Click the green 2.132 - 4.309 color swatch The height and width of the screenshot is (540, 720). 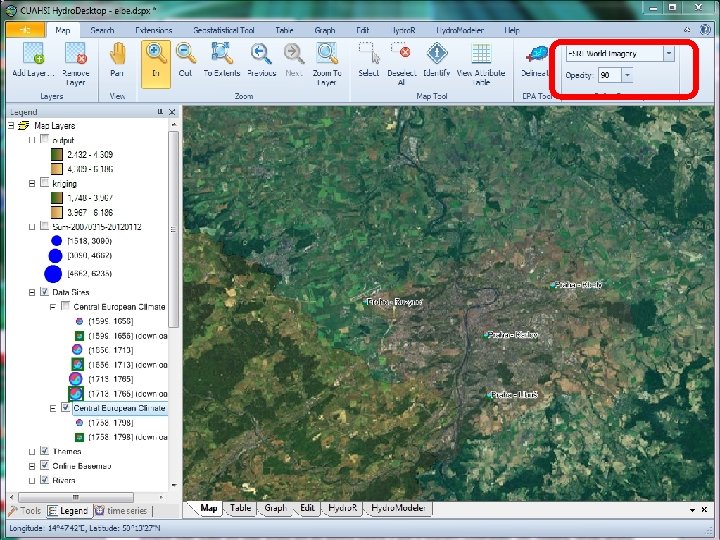point(57,155)
